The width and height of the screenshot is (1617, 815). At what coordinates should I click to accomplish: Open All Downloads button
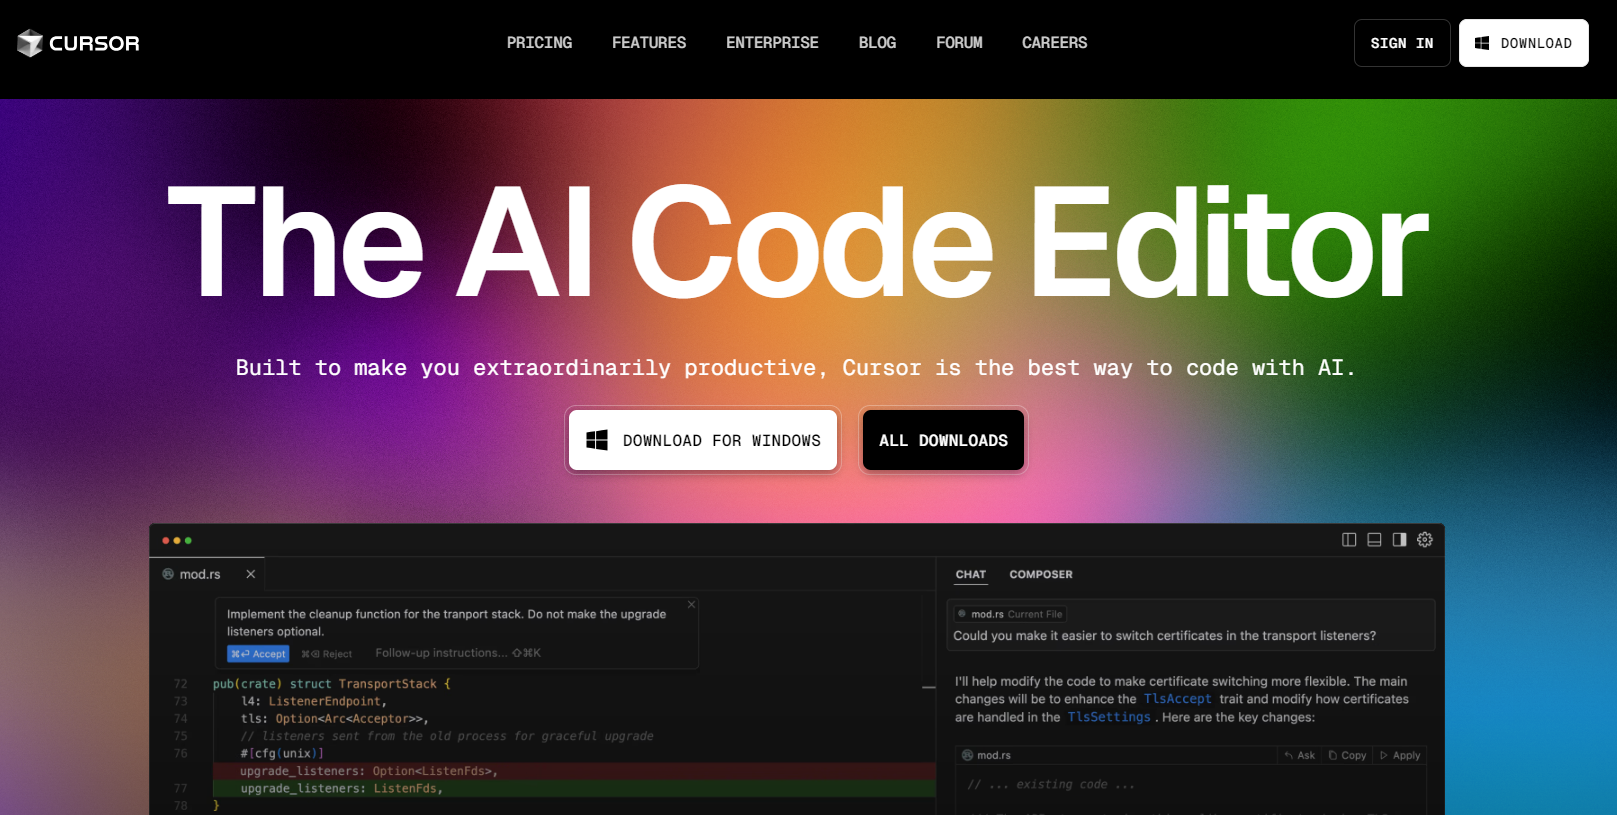coord(943,440)
